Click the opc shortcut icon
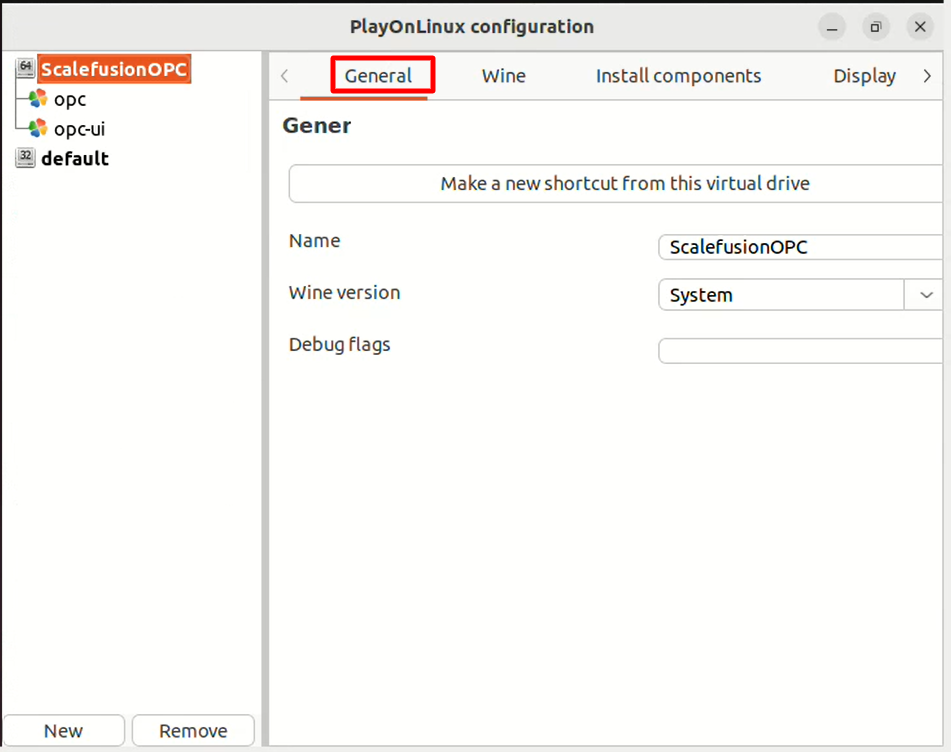Image resolution: width=951 pixels, height=752 pixels. (x=38, y=98)
